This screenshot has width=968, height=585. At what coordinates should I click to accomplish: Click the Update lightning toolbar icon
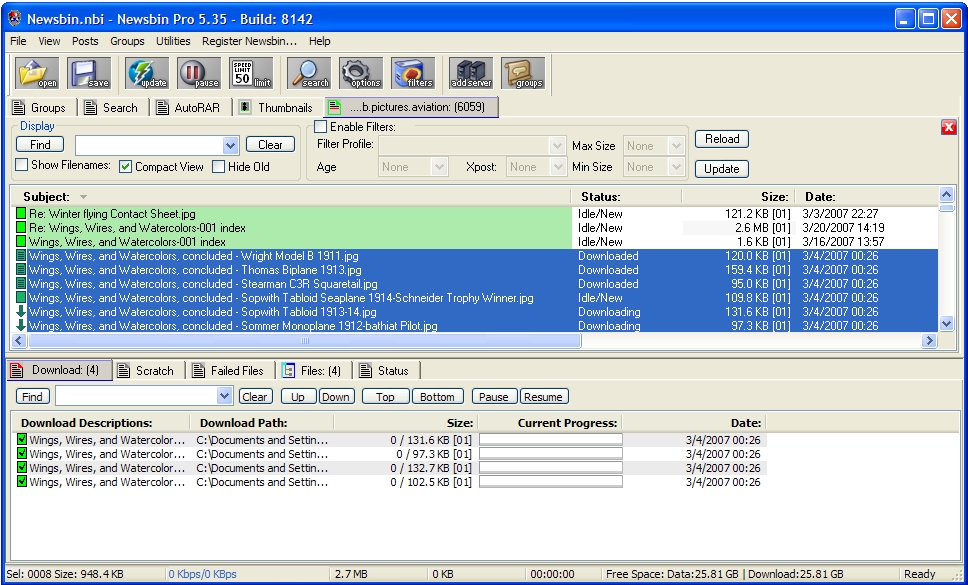coord(147,73)
